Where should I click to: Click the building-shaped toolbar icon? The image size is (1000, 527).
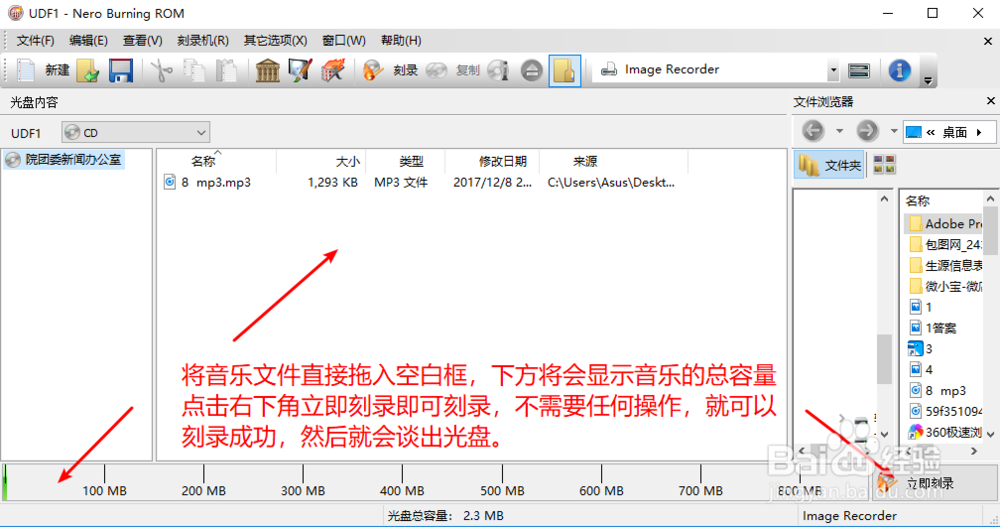tap(268, 70)
